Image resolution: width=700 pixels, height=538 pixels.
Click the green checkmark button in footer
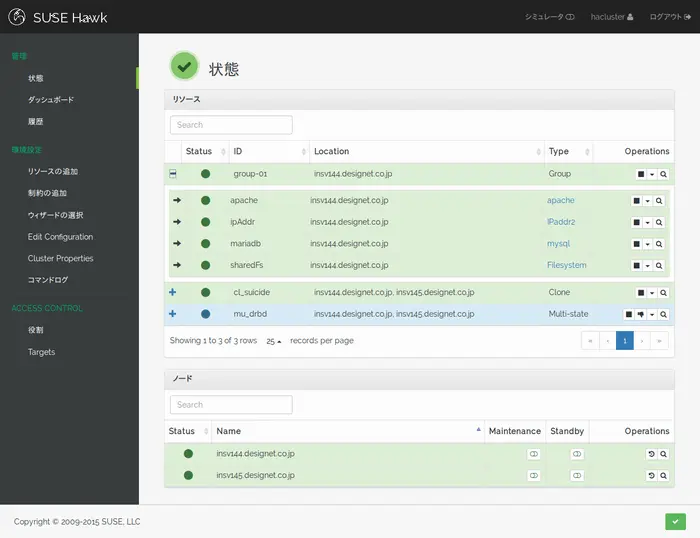point(675,521)
